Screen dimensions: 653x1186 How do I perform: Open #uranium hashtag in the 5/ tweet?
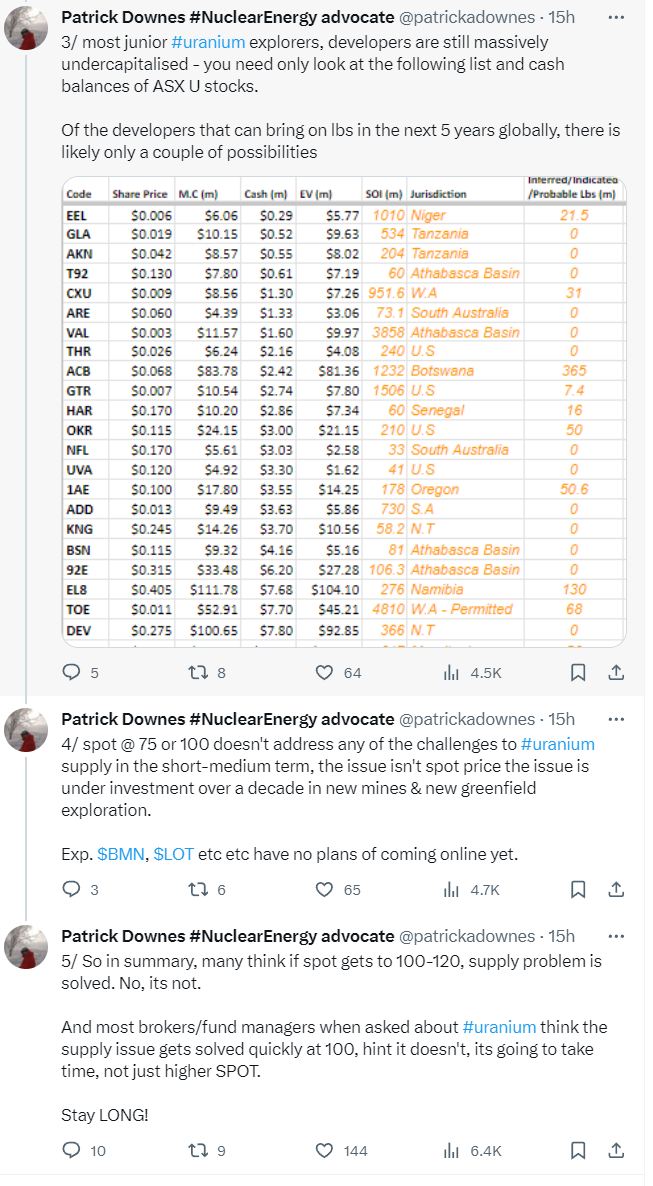[499, 1027]
